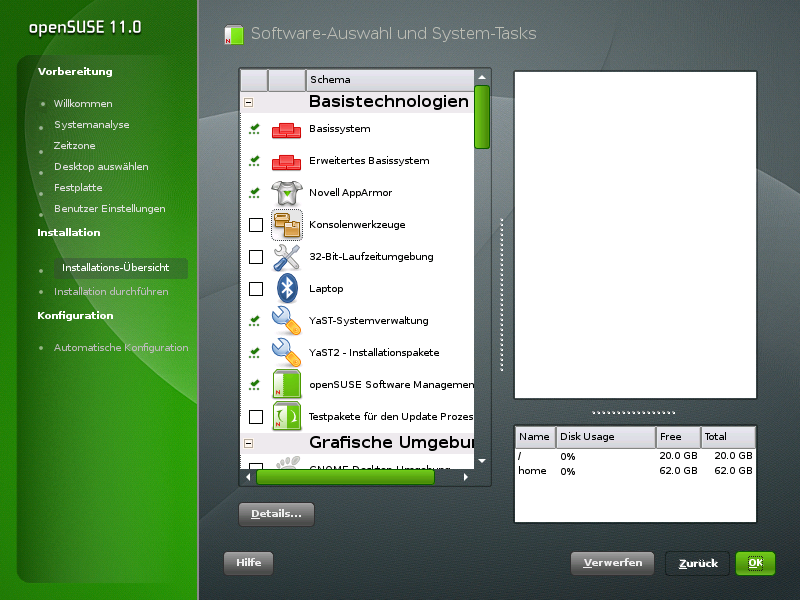
Task: Toggle the Erweitertes Basissystem selection status
Action: point(255,162)
